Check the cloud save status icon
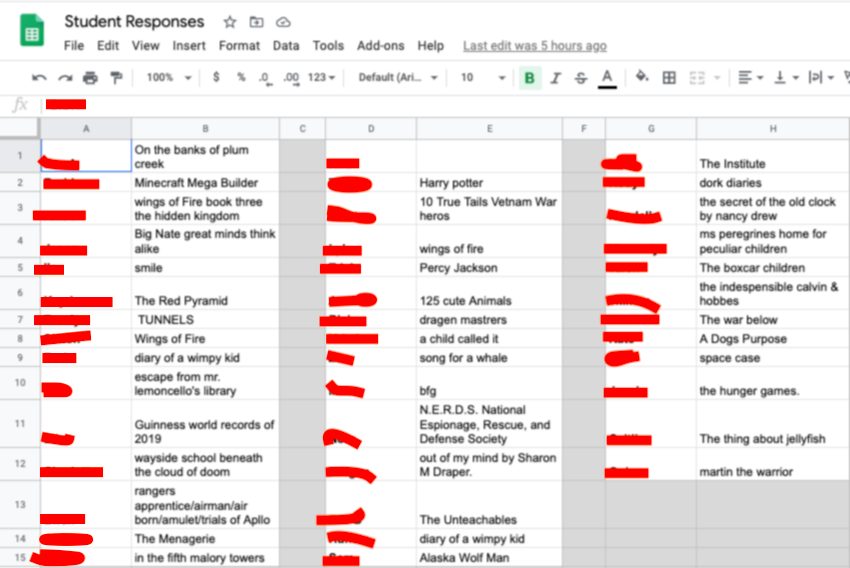 284,22
